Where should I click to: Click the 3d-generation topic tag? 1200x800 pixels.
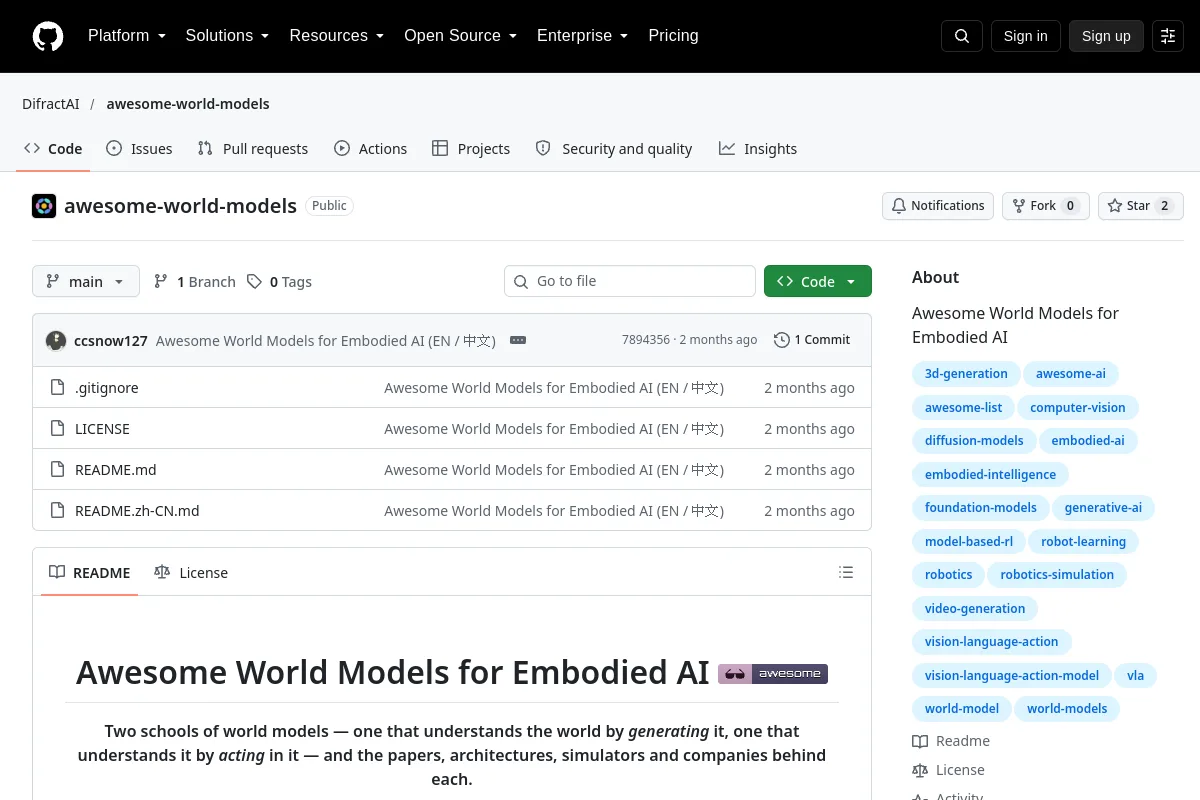pos(966,374)
